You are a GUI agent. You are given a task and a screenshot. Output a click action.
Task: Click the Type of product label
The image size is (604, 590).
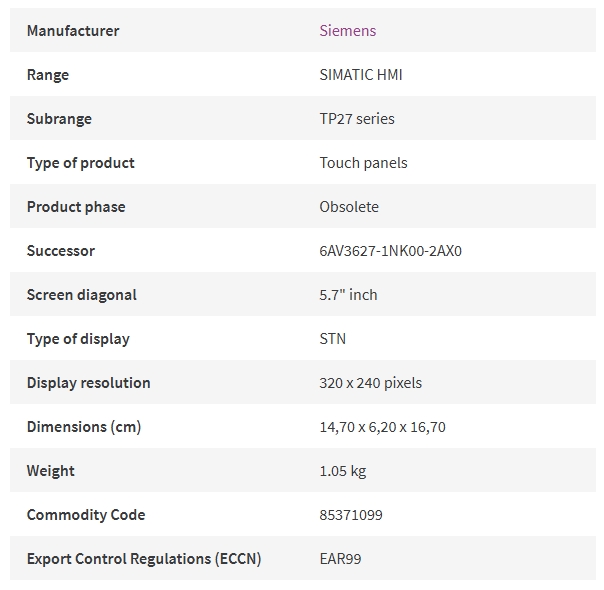pos(81,163)
